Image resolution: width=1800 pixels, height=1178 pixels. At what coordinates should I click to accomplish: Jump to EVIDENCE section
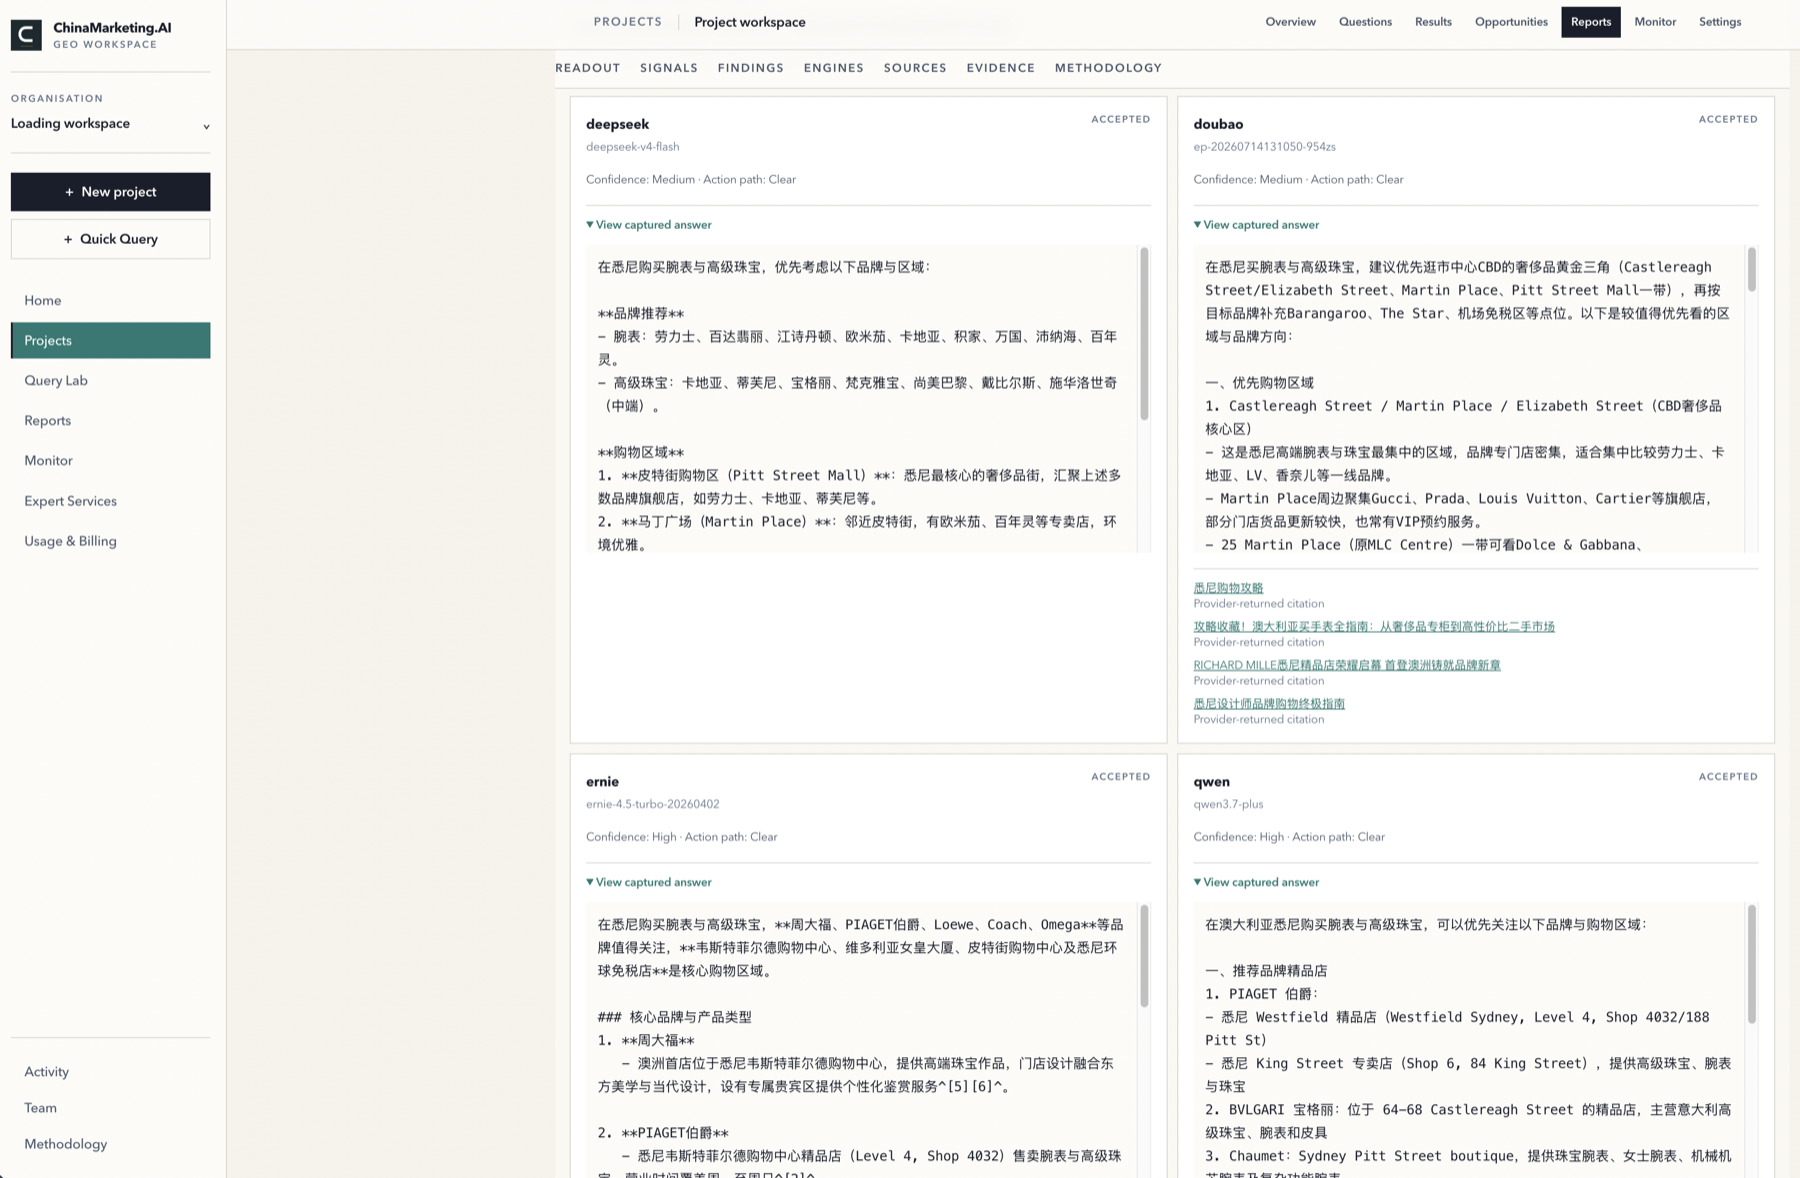pos(1000,68)
